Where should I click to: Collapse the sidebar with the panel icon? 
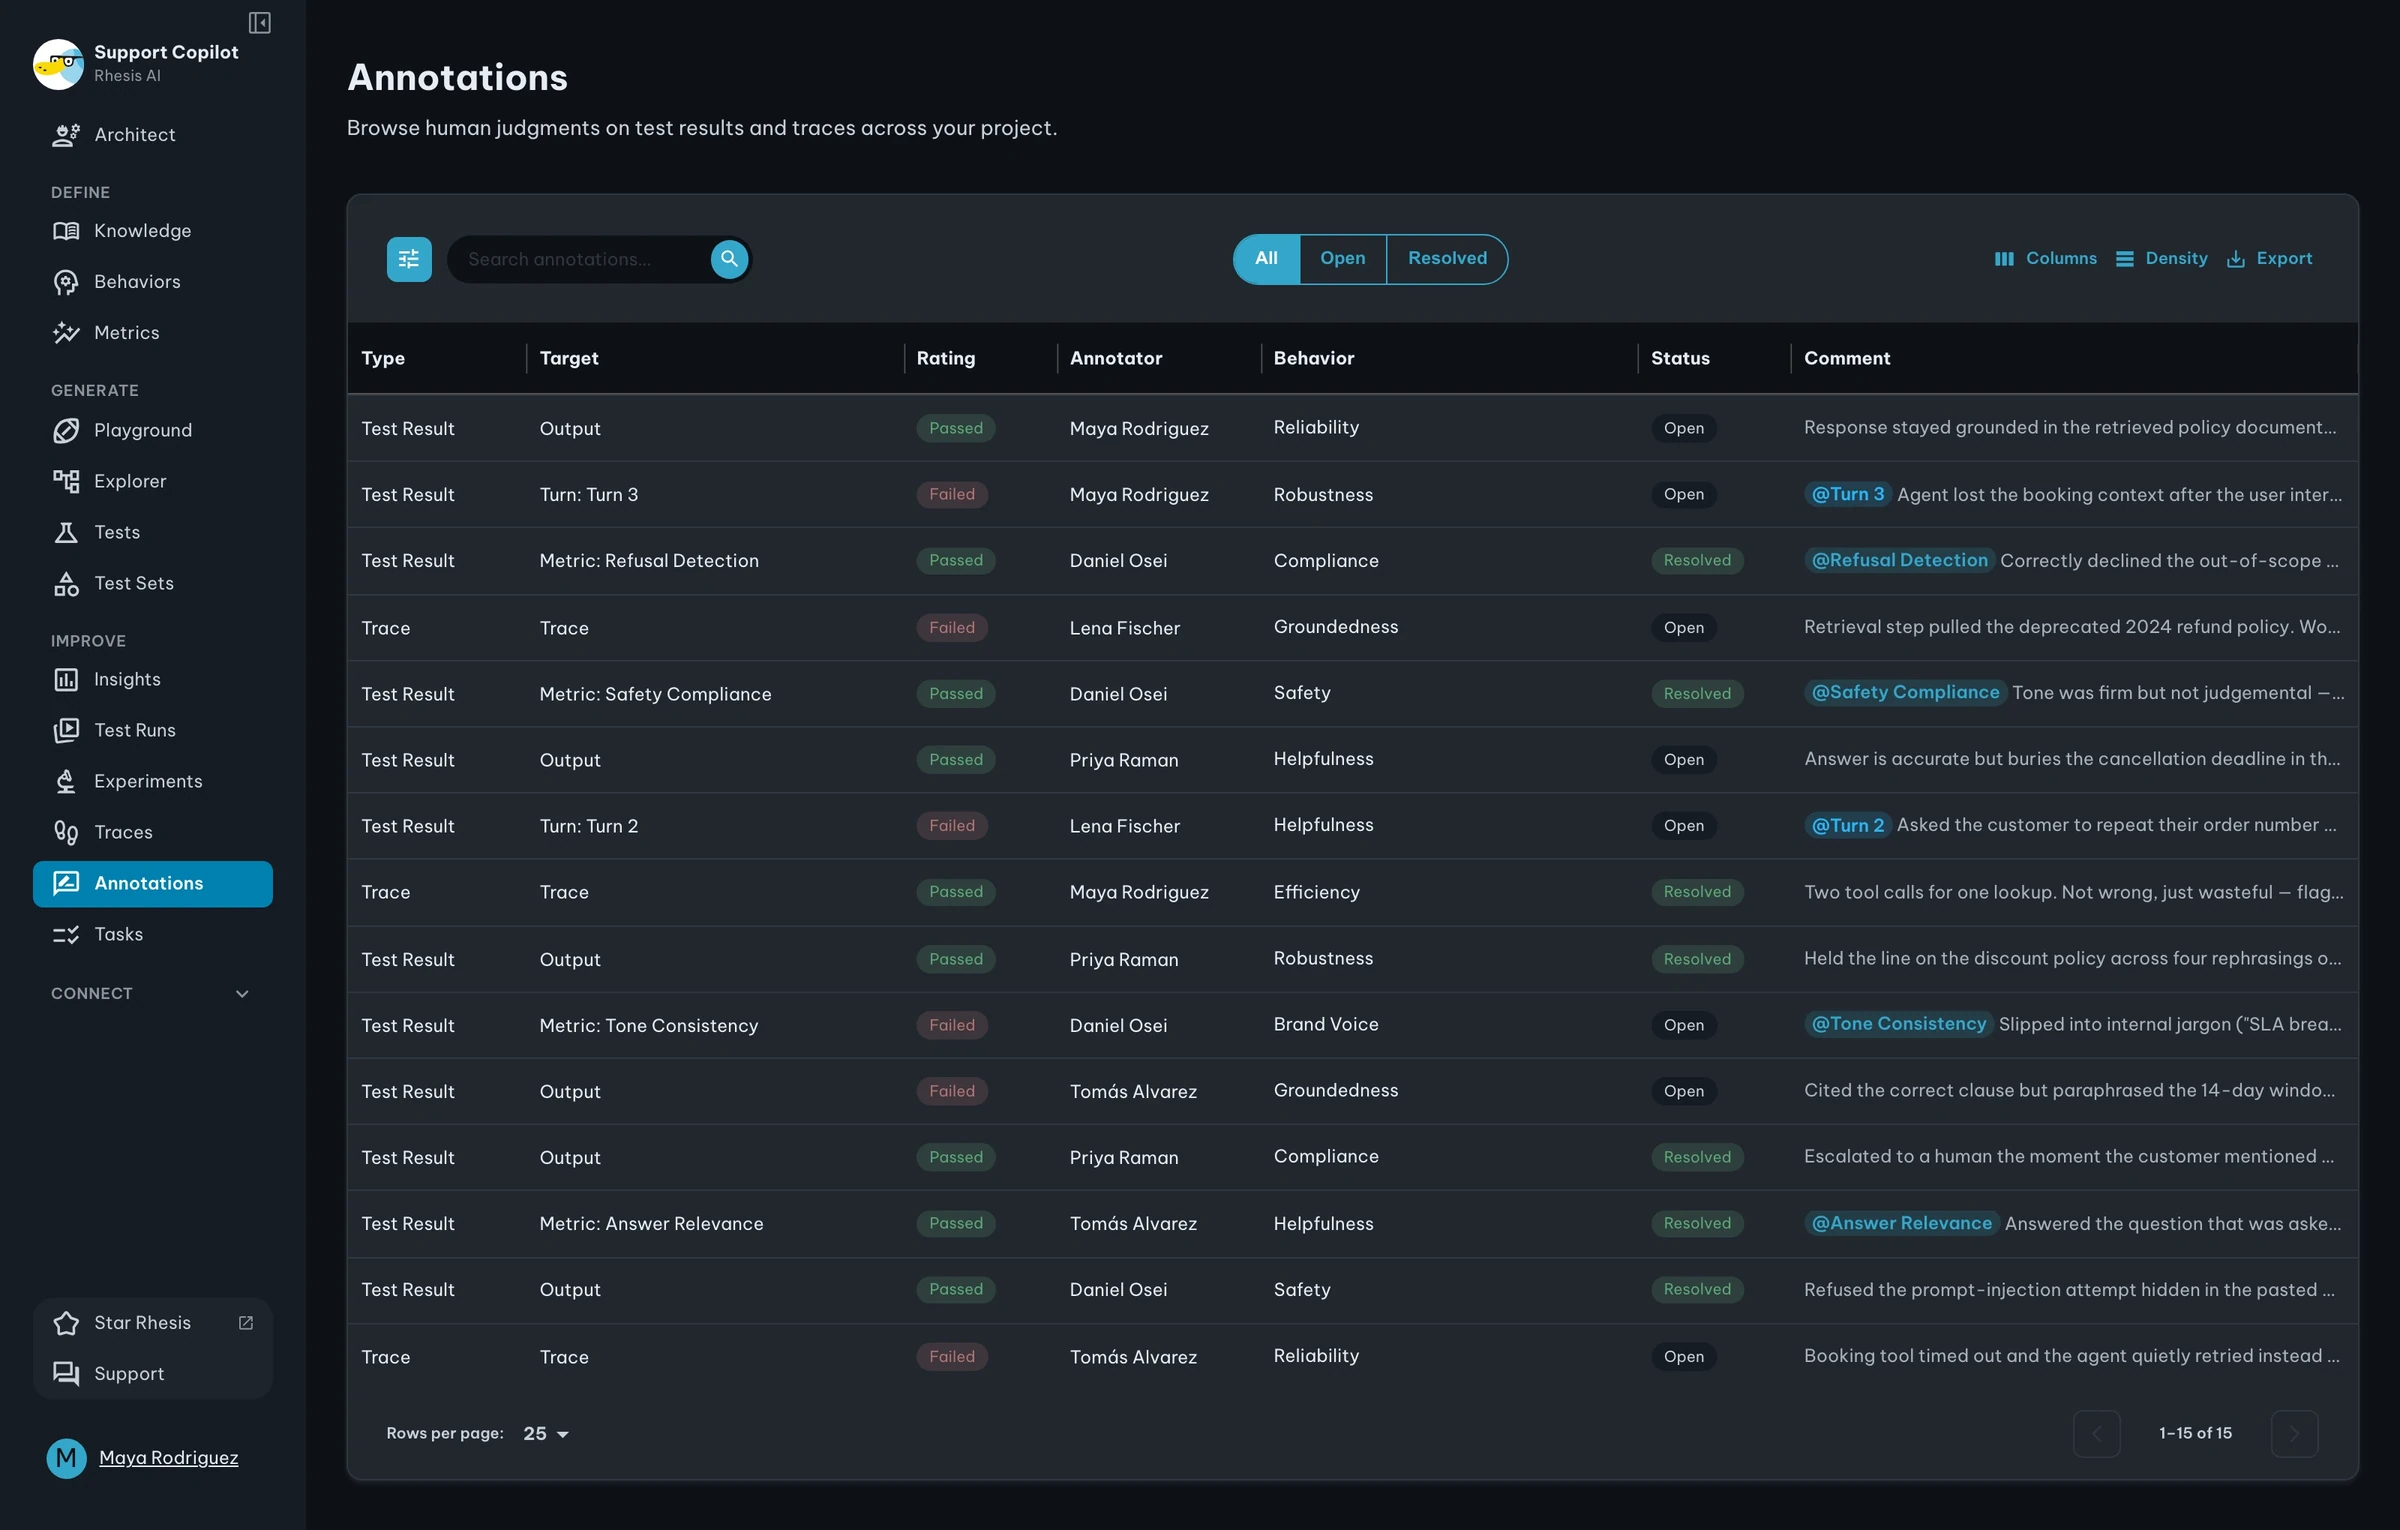[x=260, y=22]
